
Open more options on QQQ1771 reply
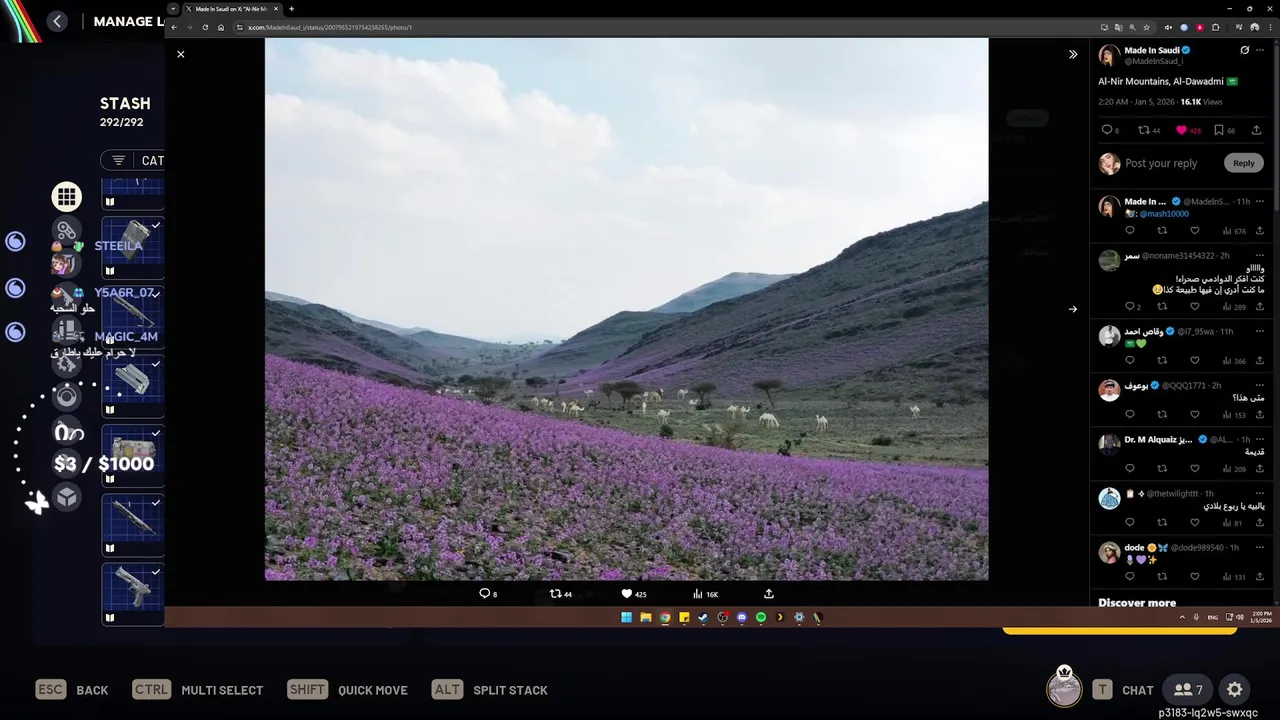click(x=1260, y=385)
